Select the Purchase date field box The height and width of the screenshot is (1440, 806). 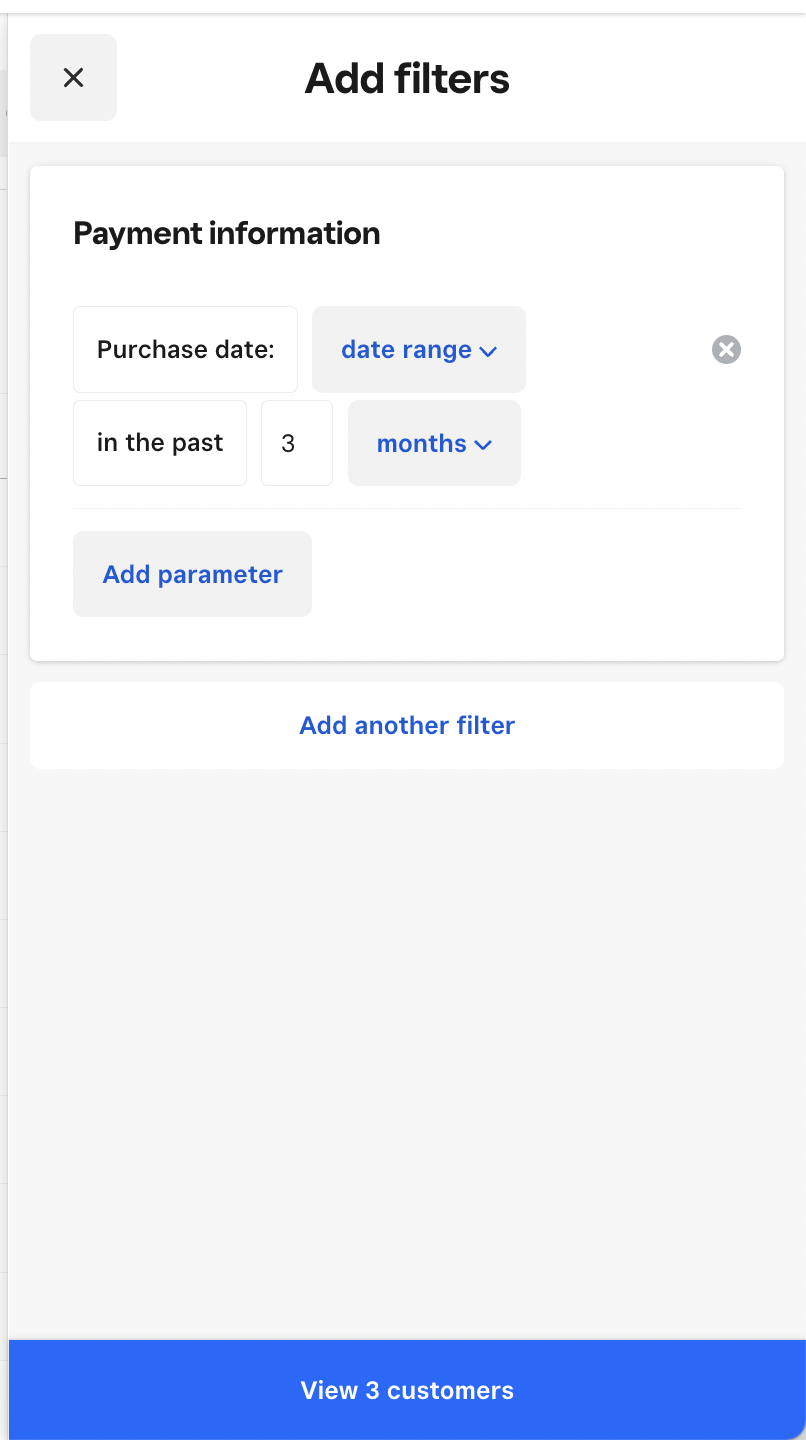coord(185,349)
